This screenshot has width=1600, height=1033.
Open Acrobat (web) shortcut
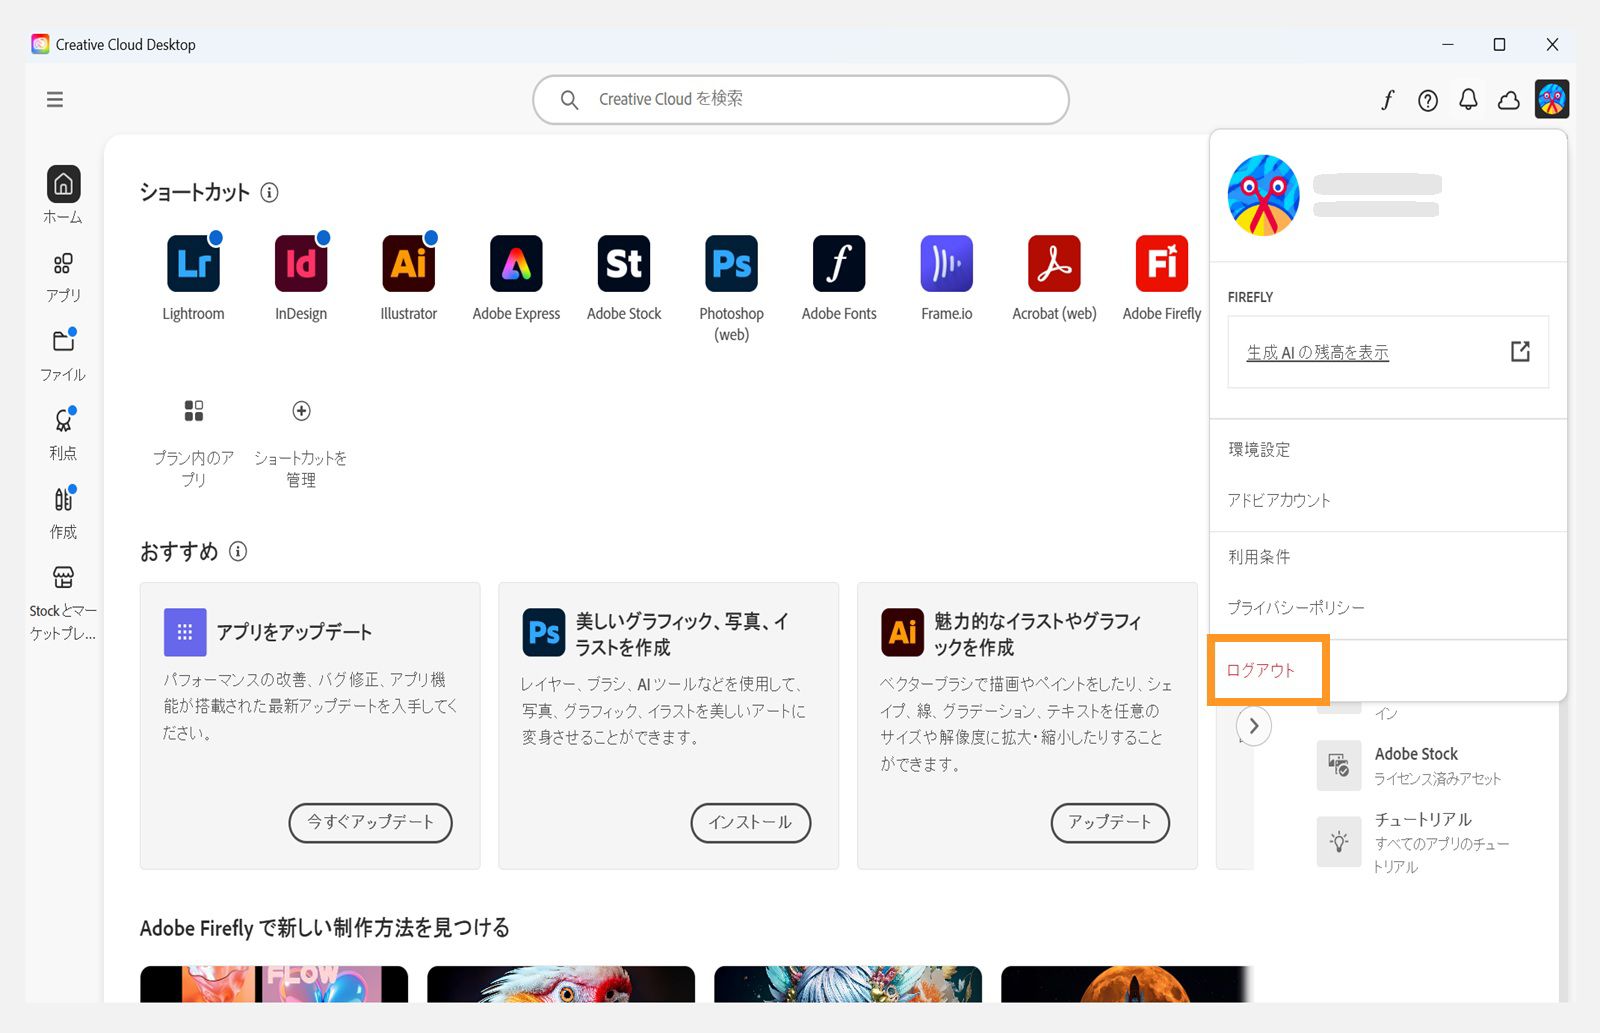1054,264
